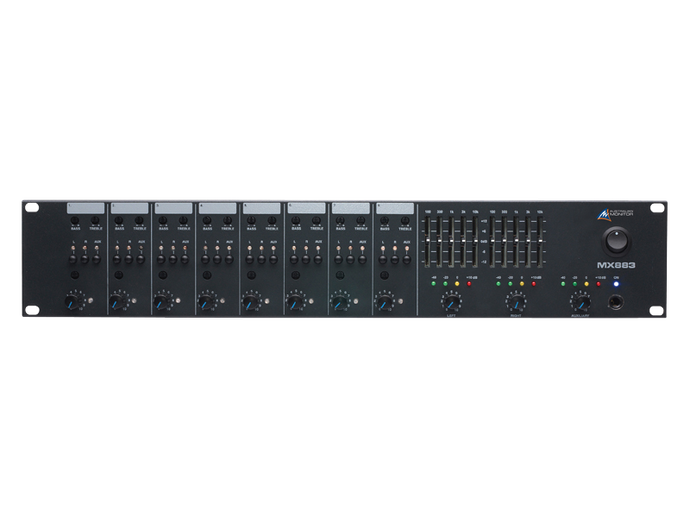Image resolution: width=690 pixels, height=518 pixels.
Task: Click the right equalizer 10k slider
Action: (540, 242)
